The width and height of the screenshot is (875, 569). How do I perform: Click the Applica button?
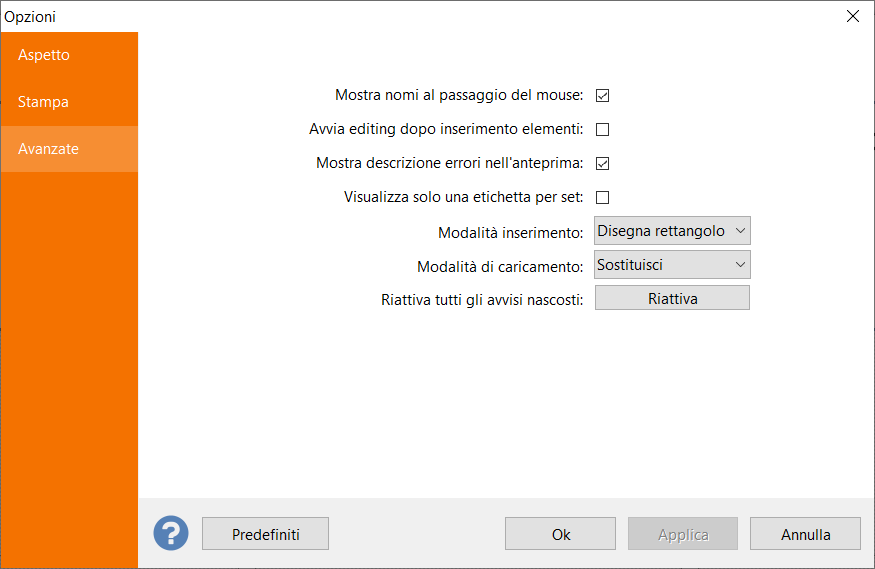(683, 534)
